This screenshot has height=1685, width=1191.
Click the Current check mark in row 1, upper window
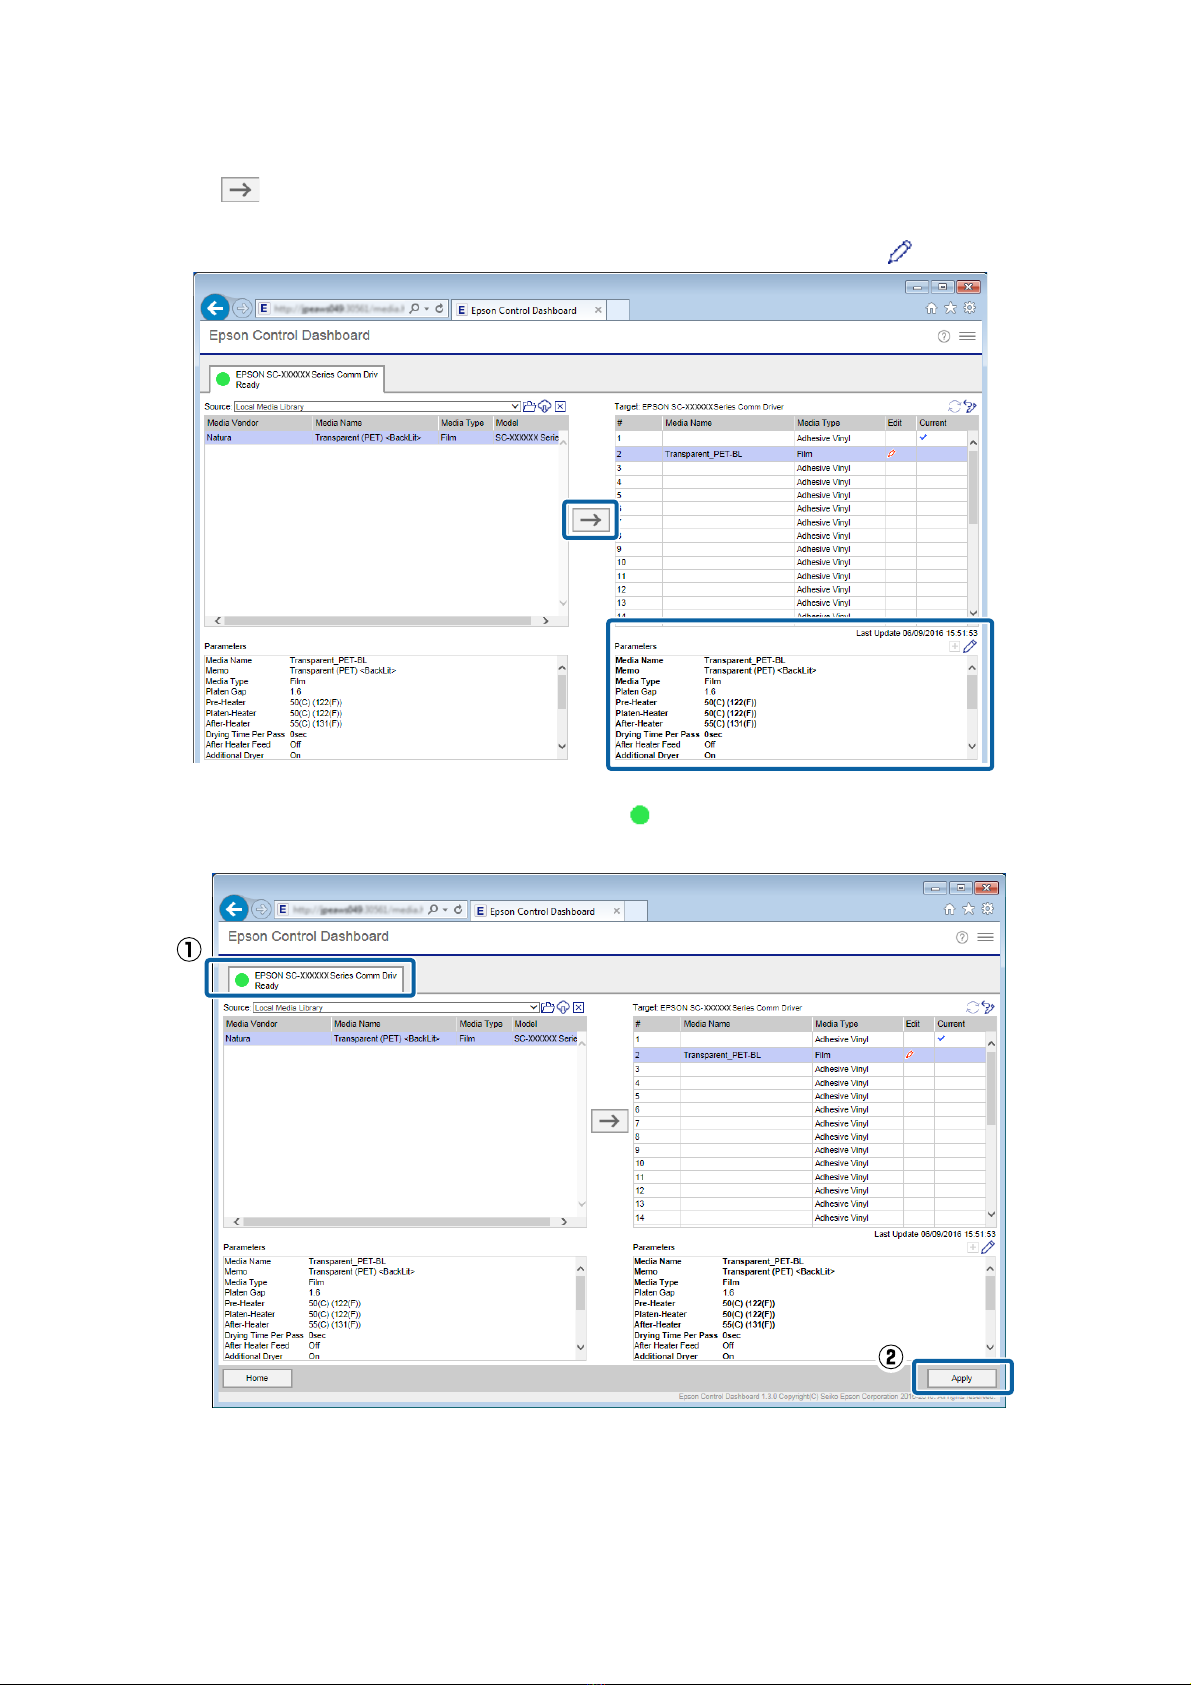tap(923, 437)
